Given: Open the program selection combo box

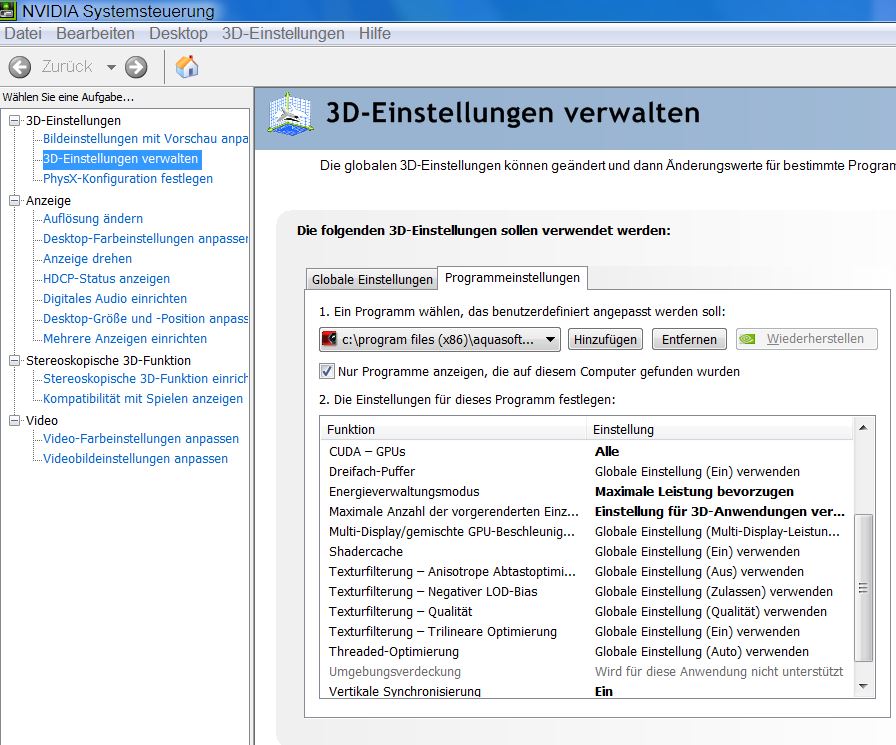Looking at the screenshot, I should (440, 339).
